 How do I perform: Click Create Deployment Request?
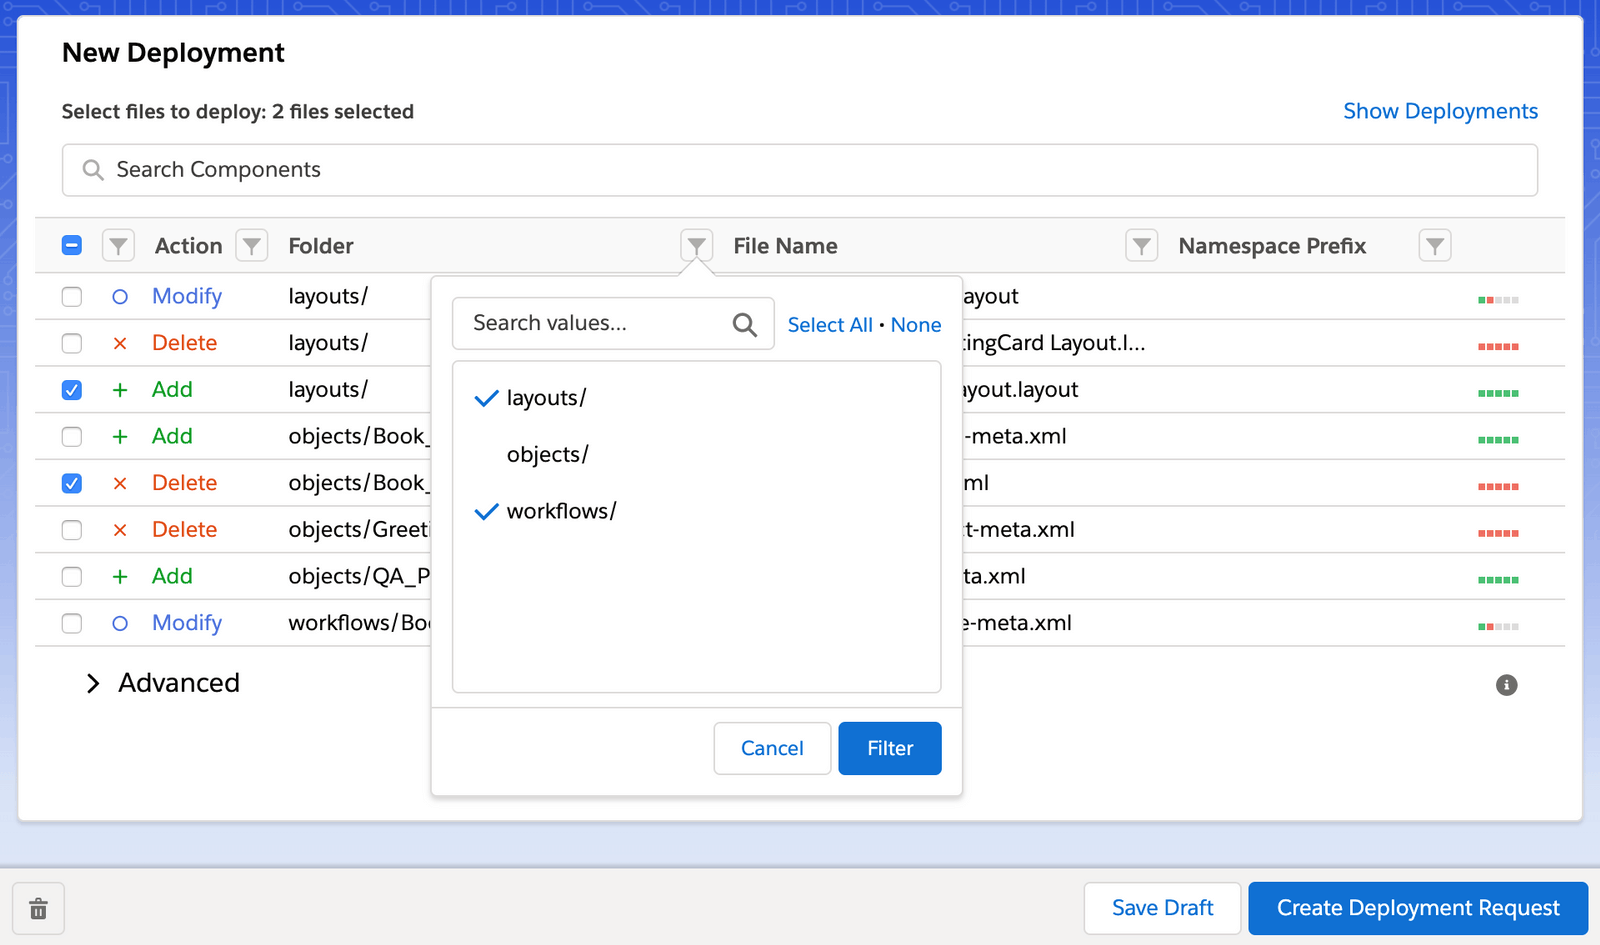pos(1417,908)
